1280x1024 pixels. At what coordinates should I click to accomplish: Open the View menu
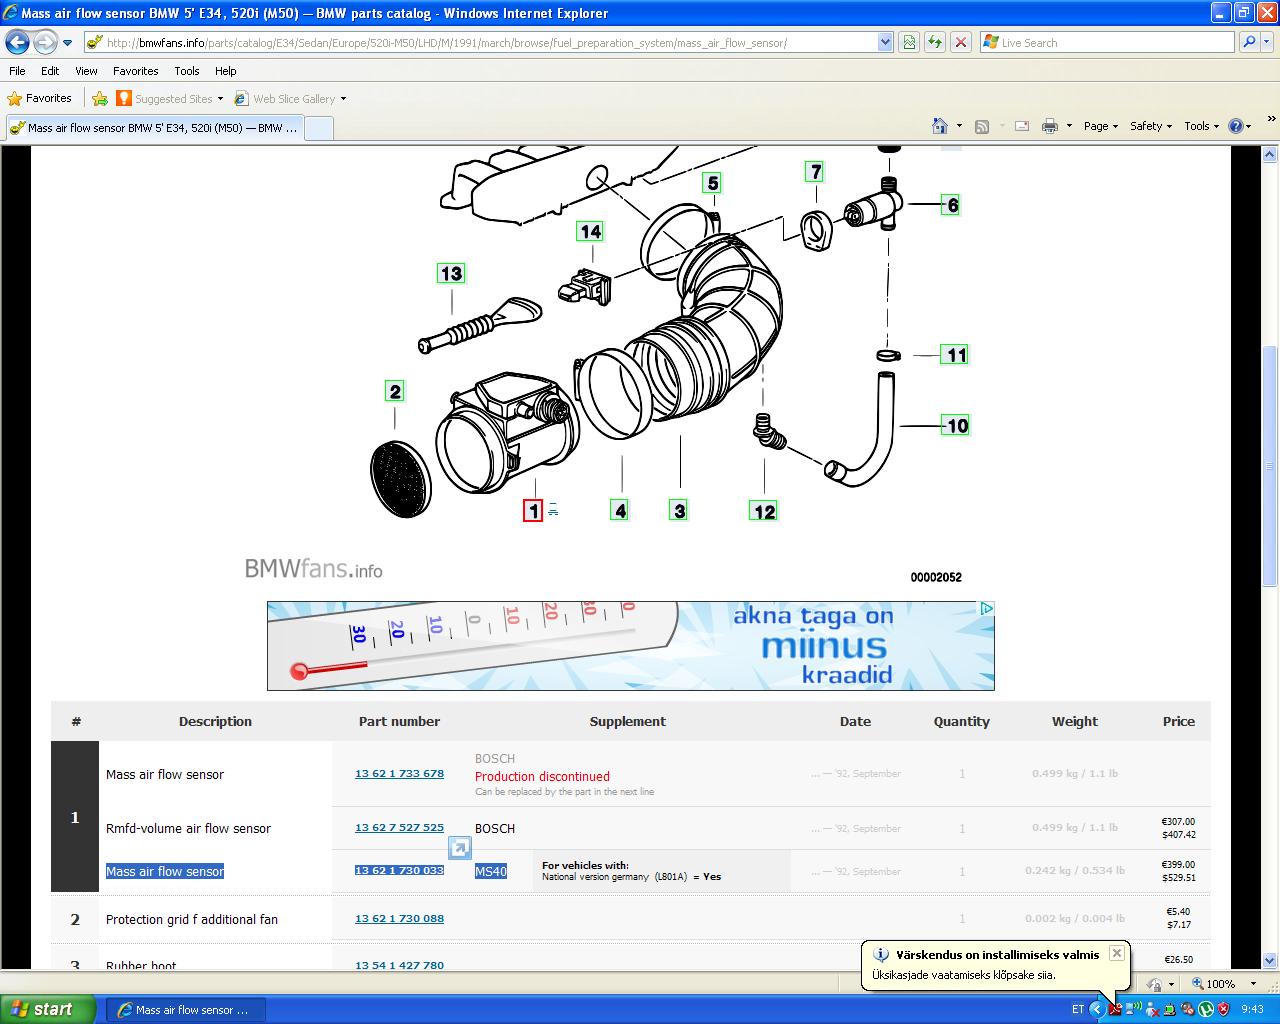[86, 71]
